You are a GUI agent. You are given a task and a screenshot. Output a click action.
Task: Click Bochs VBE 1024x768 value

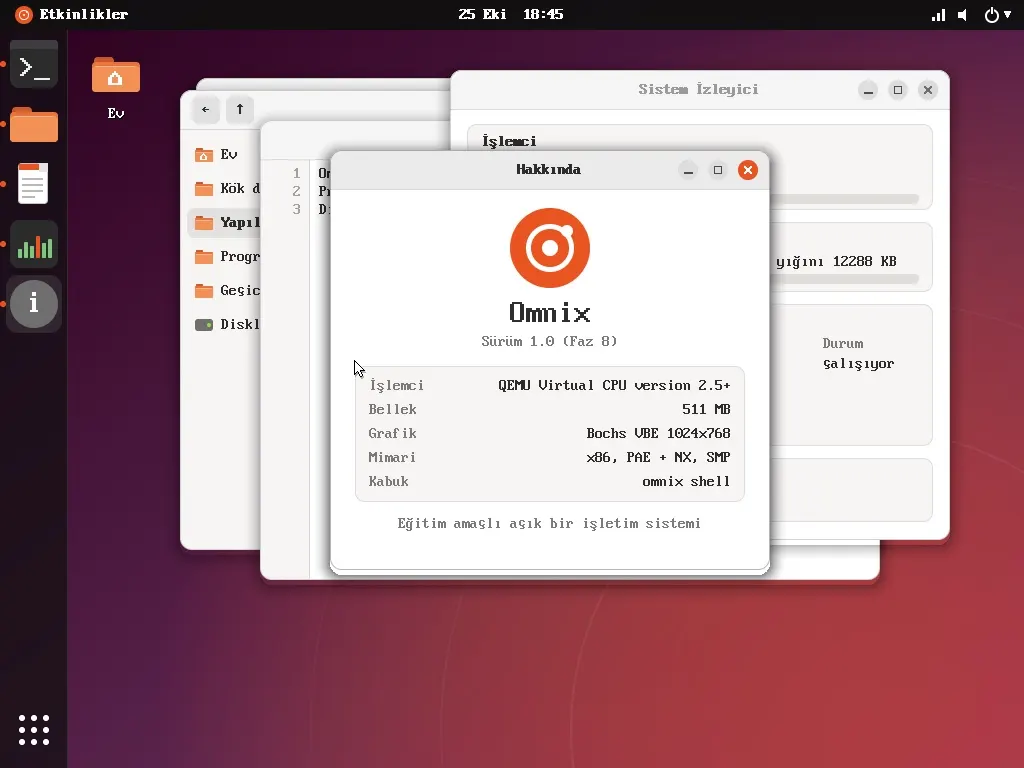pyautogui.click(x=658, y=434)
